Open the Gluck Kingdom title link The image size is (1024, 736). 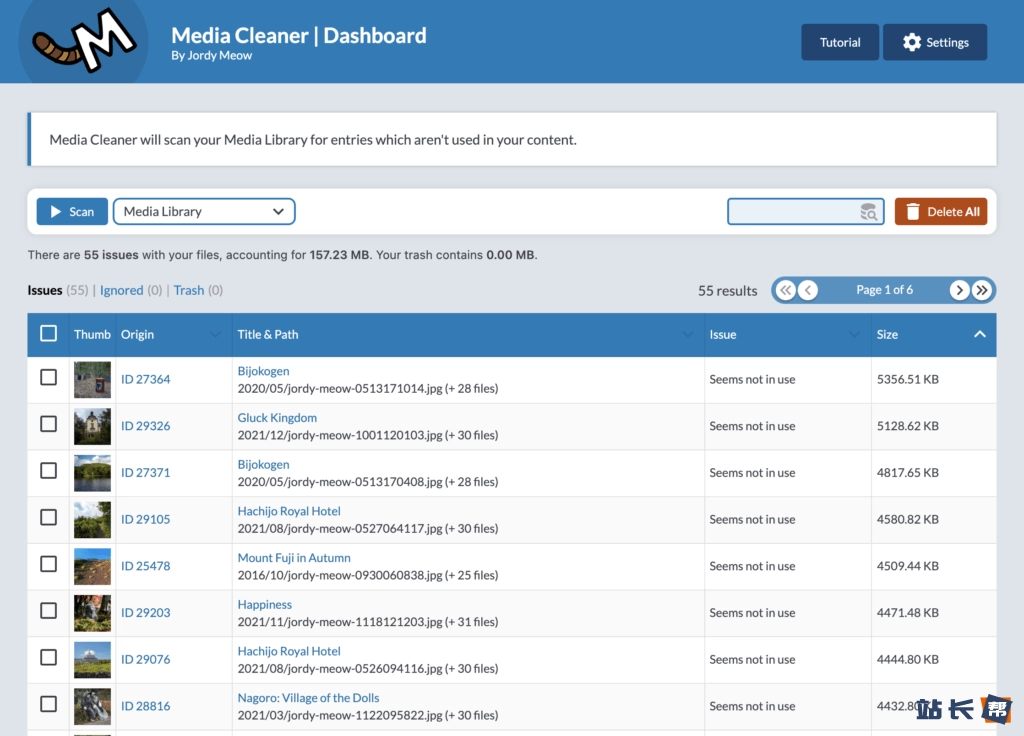pos(277,418)
